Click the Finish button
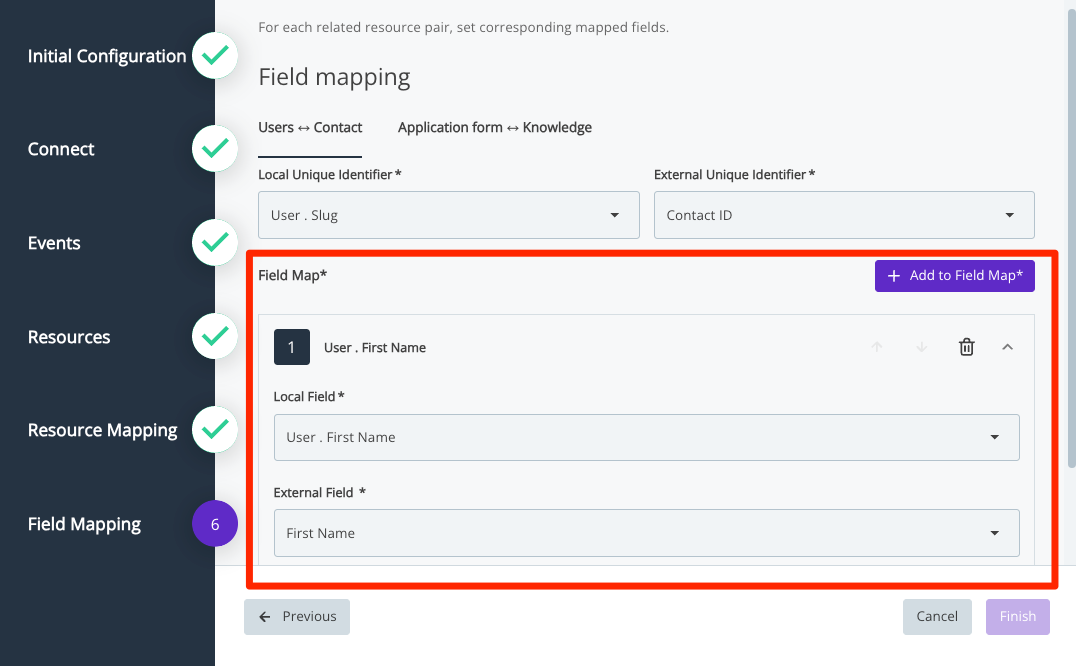1076x666 pixels. tap(1017, 617)
